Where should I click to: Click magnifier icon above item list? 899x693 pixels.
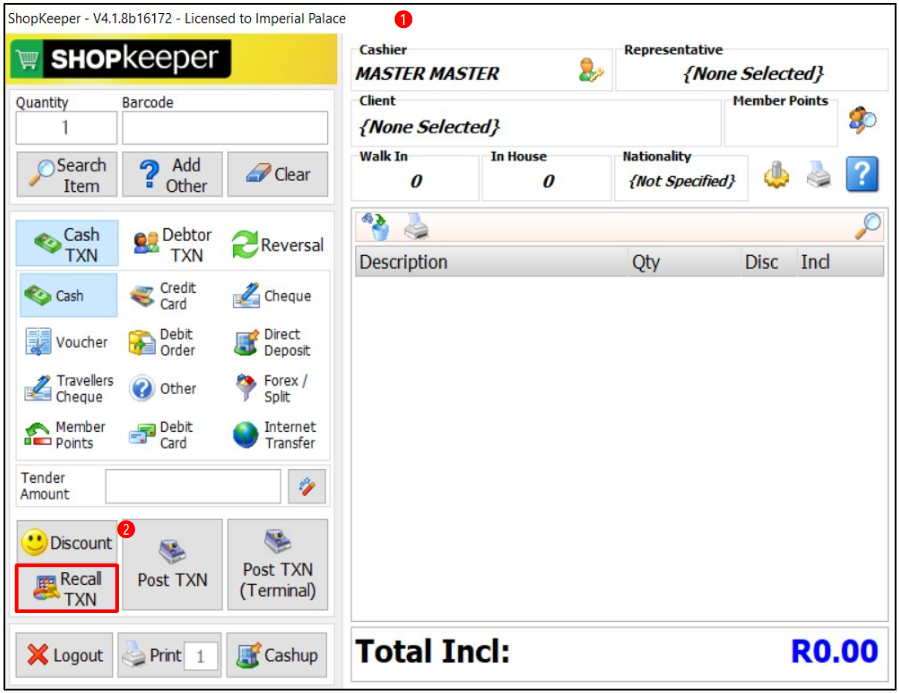(x=867, y=226)
